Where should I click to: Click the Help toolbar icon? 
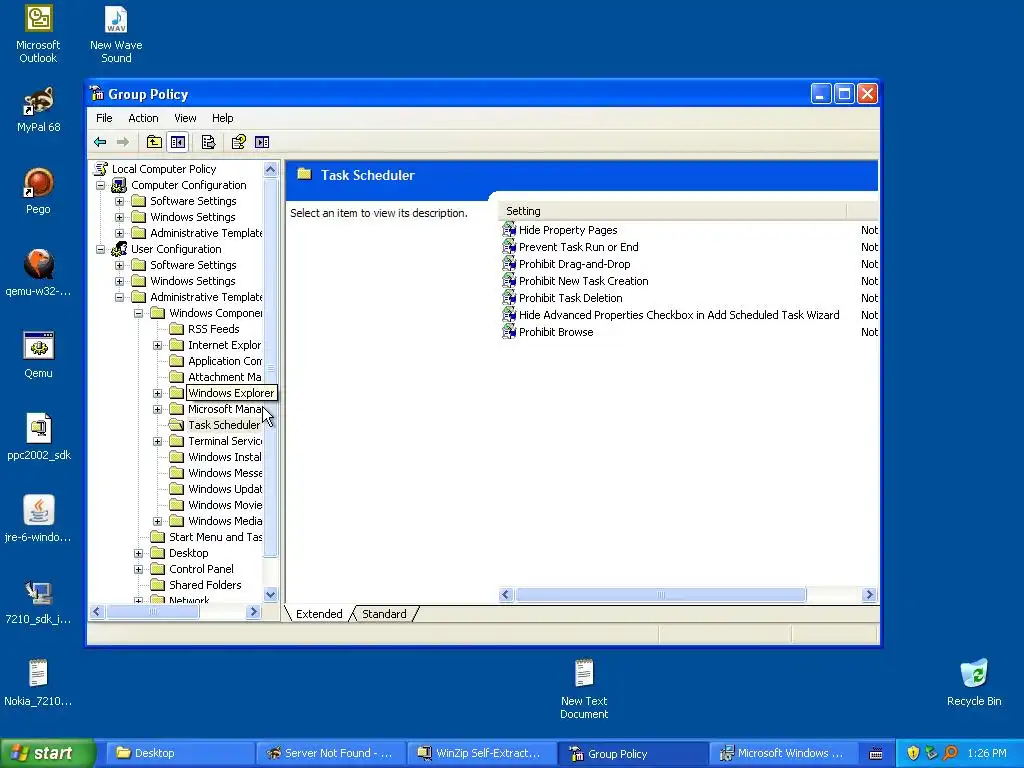point(238,142)
